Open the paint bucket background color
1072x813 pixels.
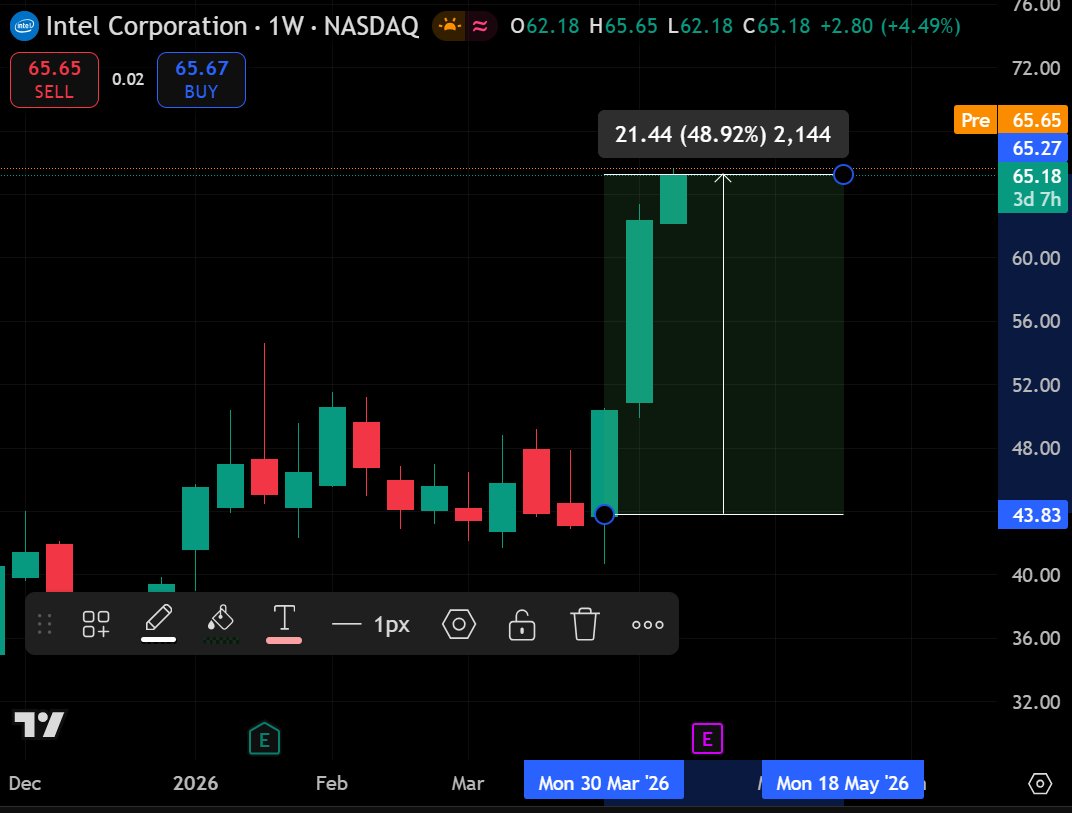tap(221, 622)
